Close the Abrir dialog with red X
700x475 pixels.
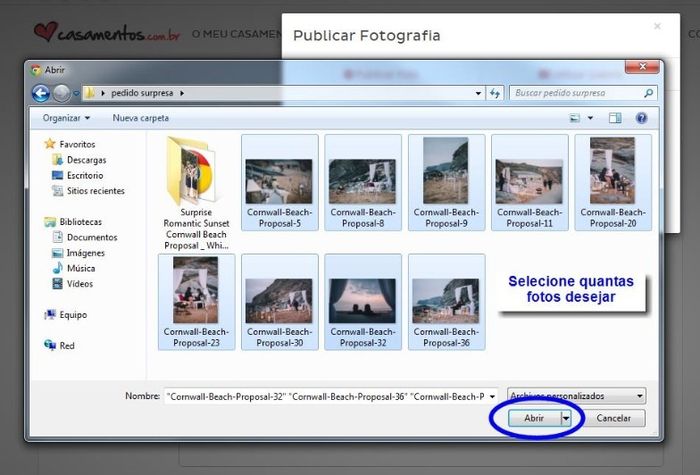(642, 67)
